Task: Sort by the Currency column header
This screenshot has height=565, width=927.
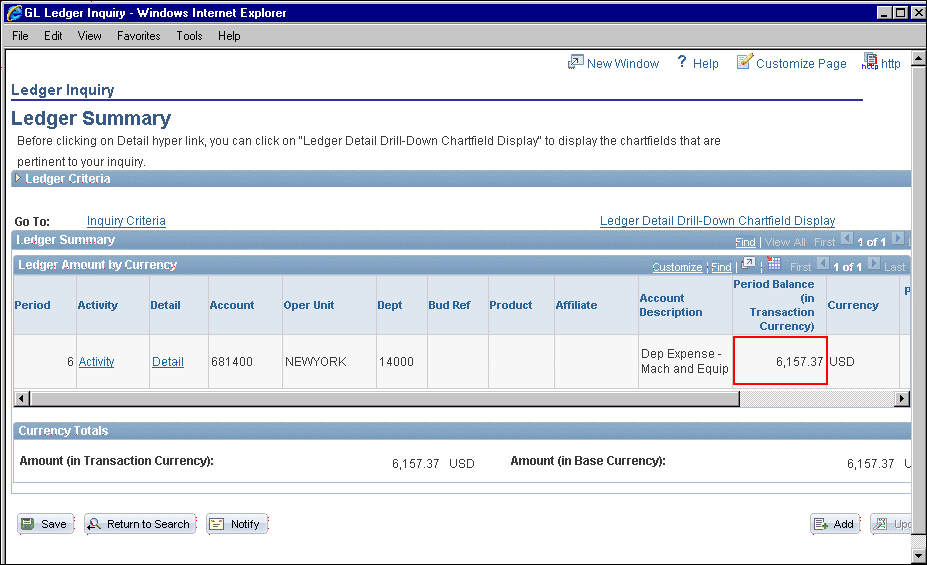Action: (x=853, y=306)
